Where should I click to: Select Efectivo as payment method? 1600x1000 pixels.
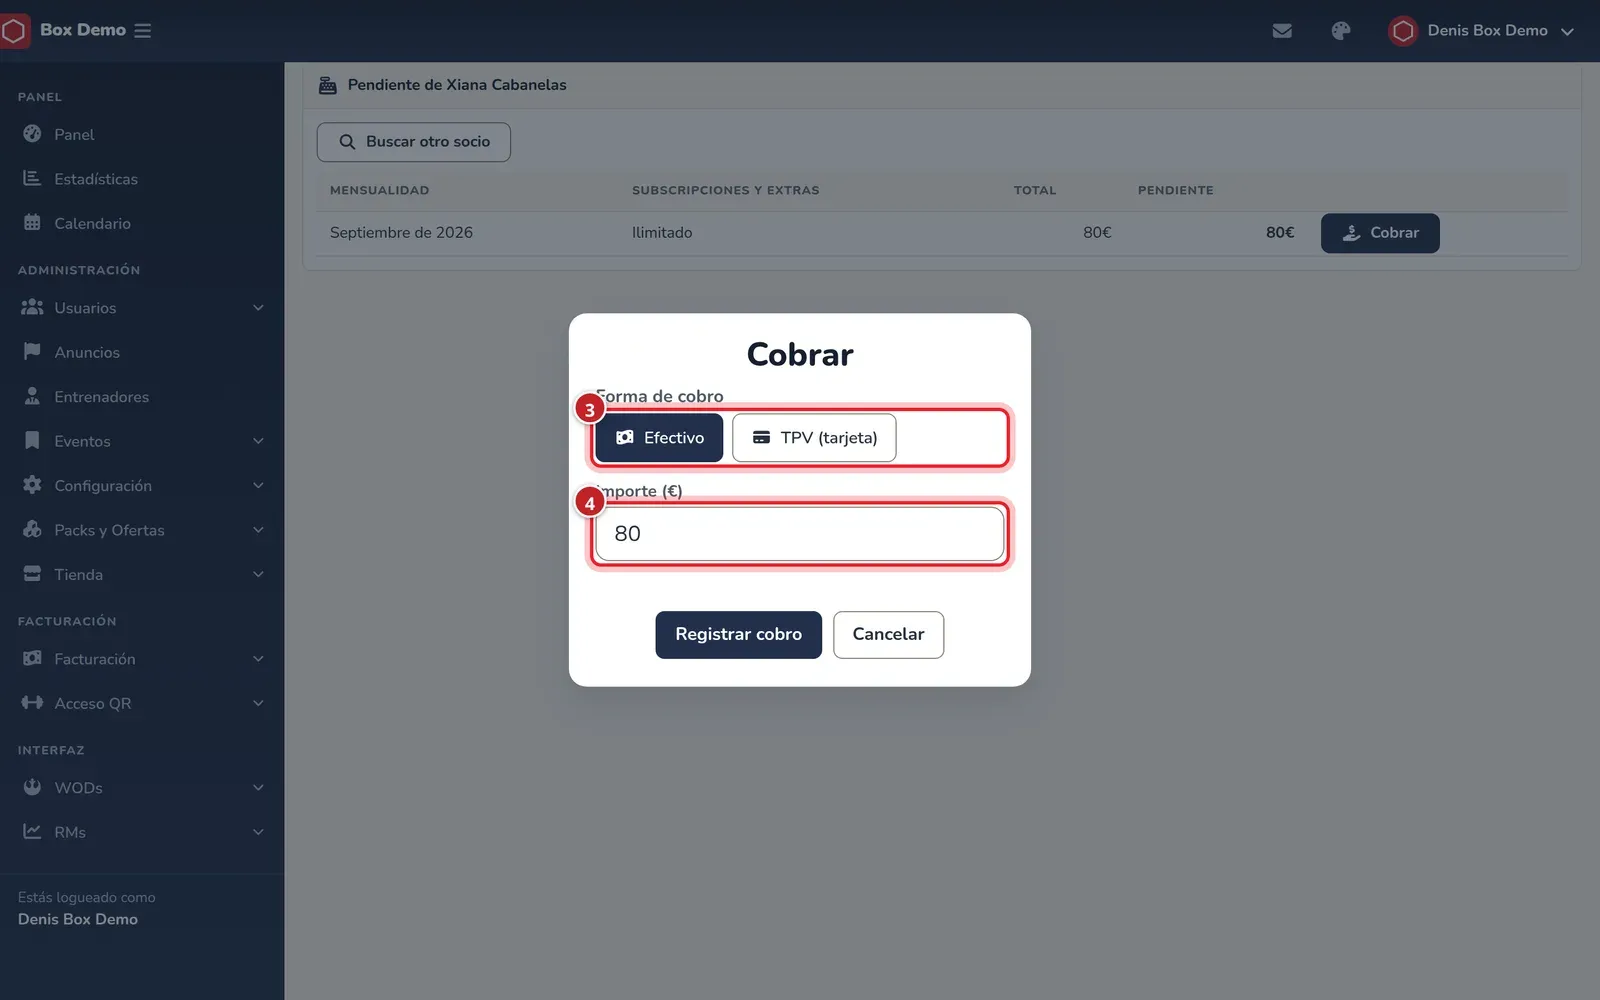pyautogui.click(x=659, y=438)
